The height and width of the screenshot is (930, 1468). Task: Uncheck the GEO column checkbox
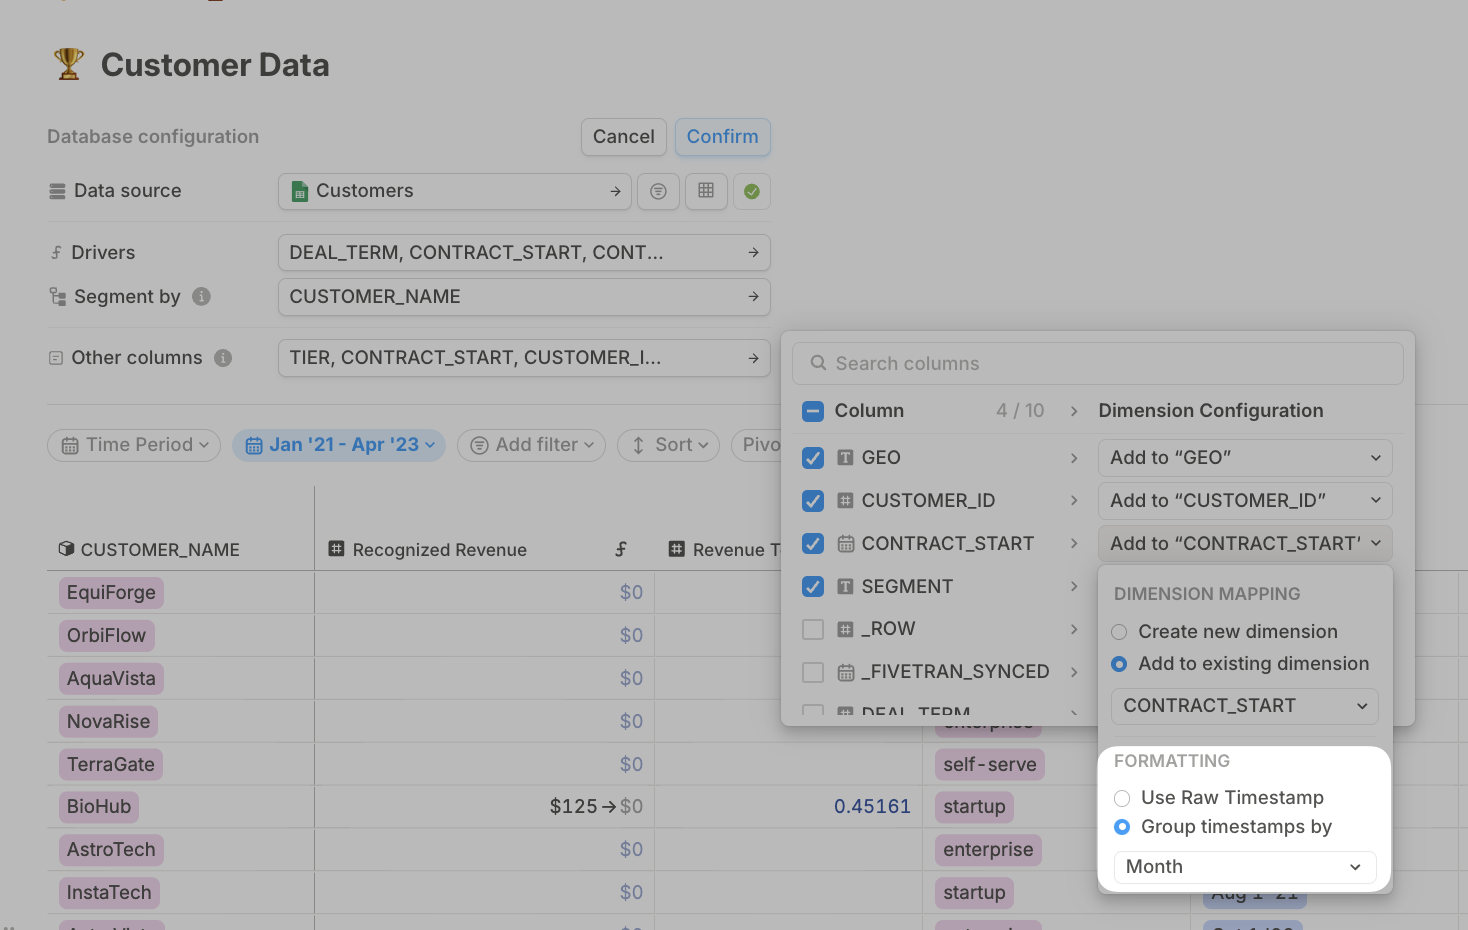813,458
